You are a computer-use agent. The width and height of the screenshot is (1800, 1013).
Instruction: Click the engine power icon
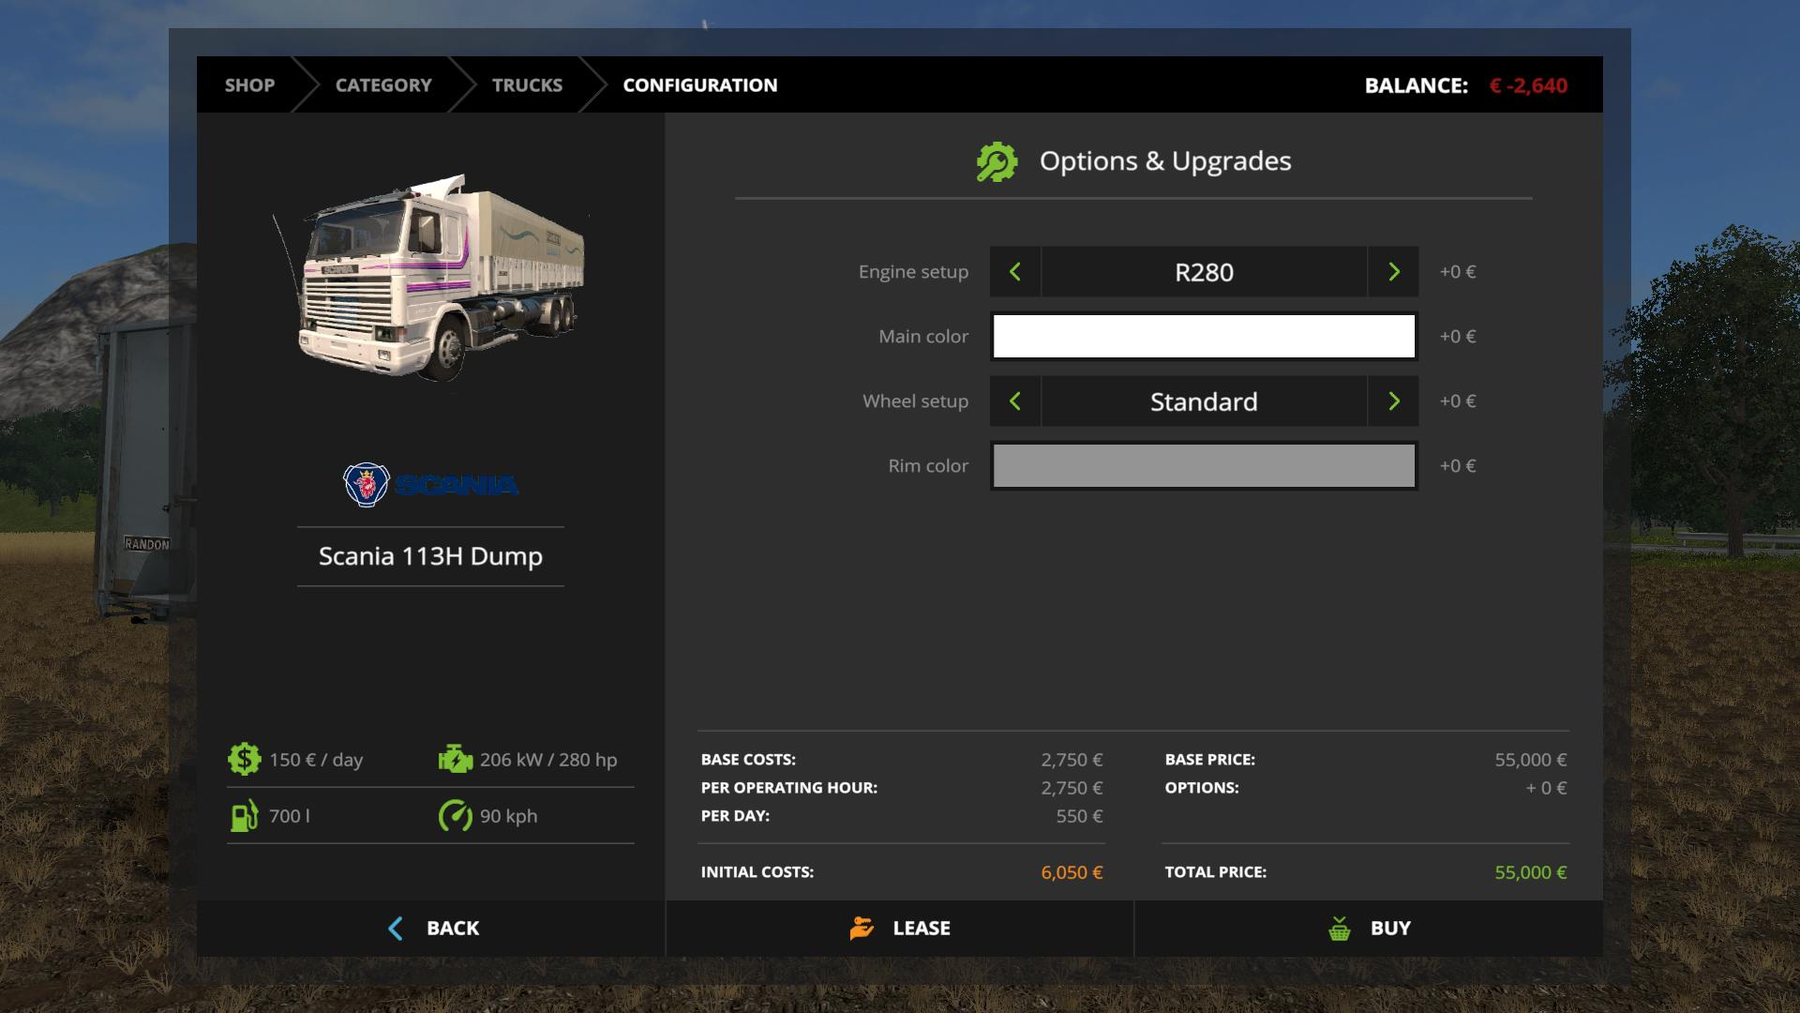[x=455, y=759]
